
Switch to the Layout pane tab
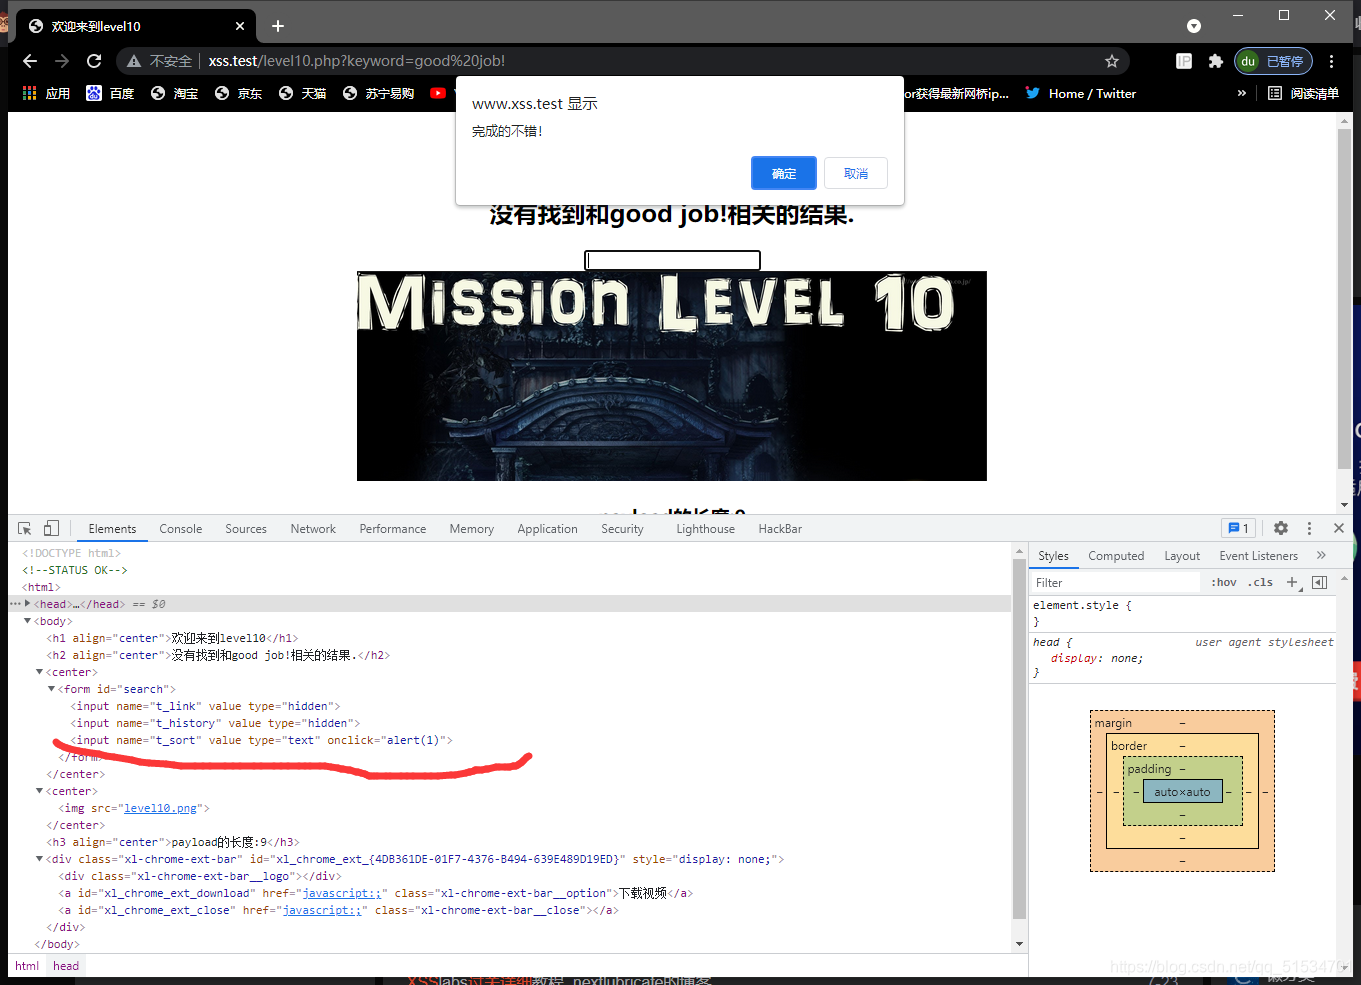pyautogui.click(x=1182, y=556)
